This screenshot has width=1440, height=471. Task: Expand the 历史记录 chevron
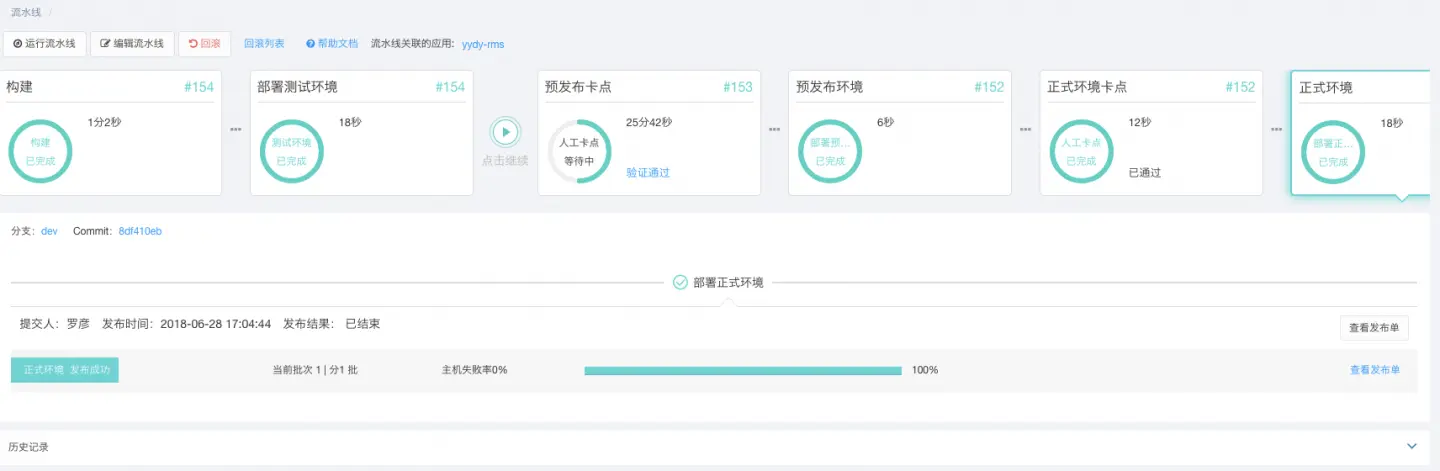pyautogui.click(x=1412, y=446)
